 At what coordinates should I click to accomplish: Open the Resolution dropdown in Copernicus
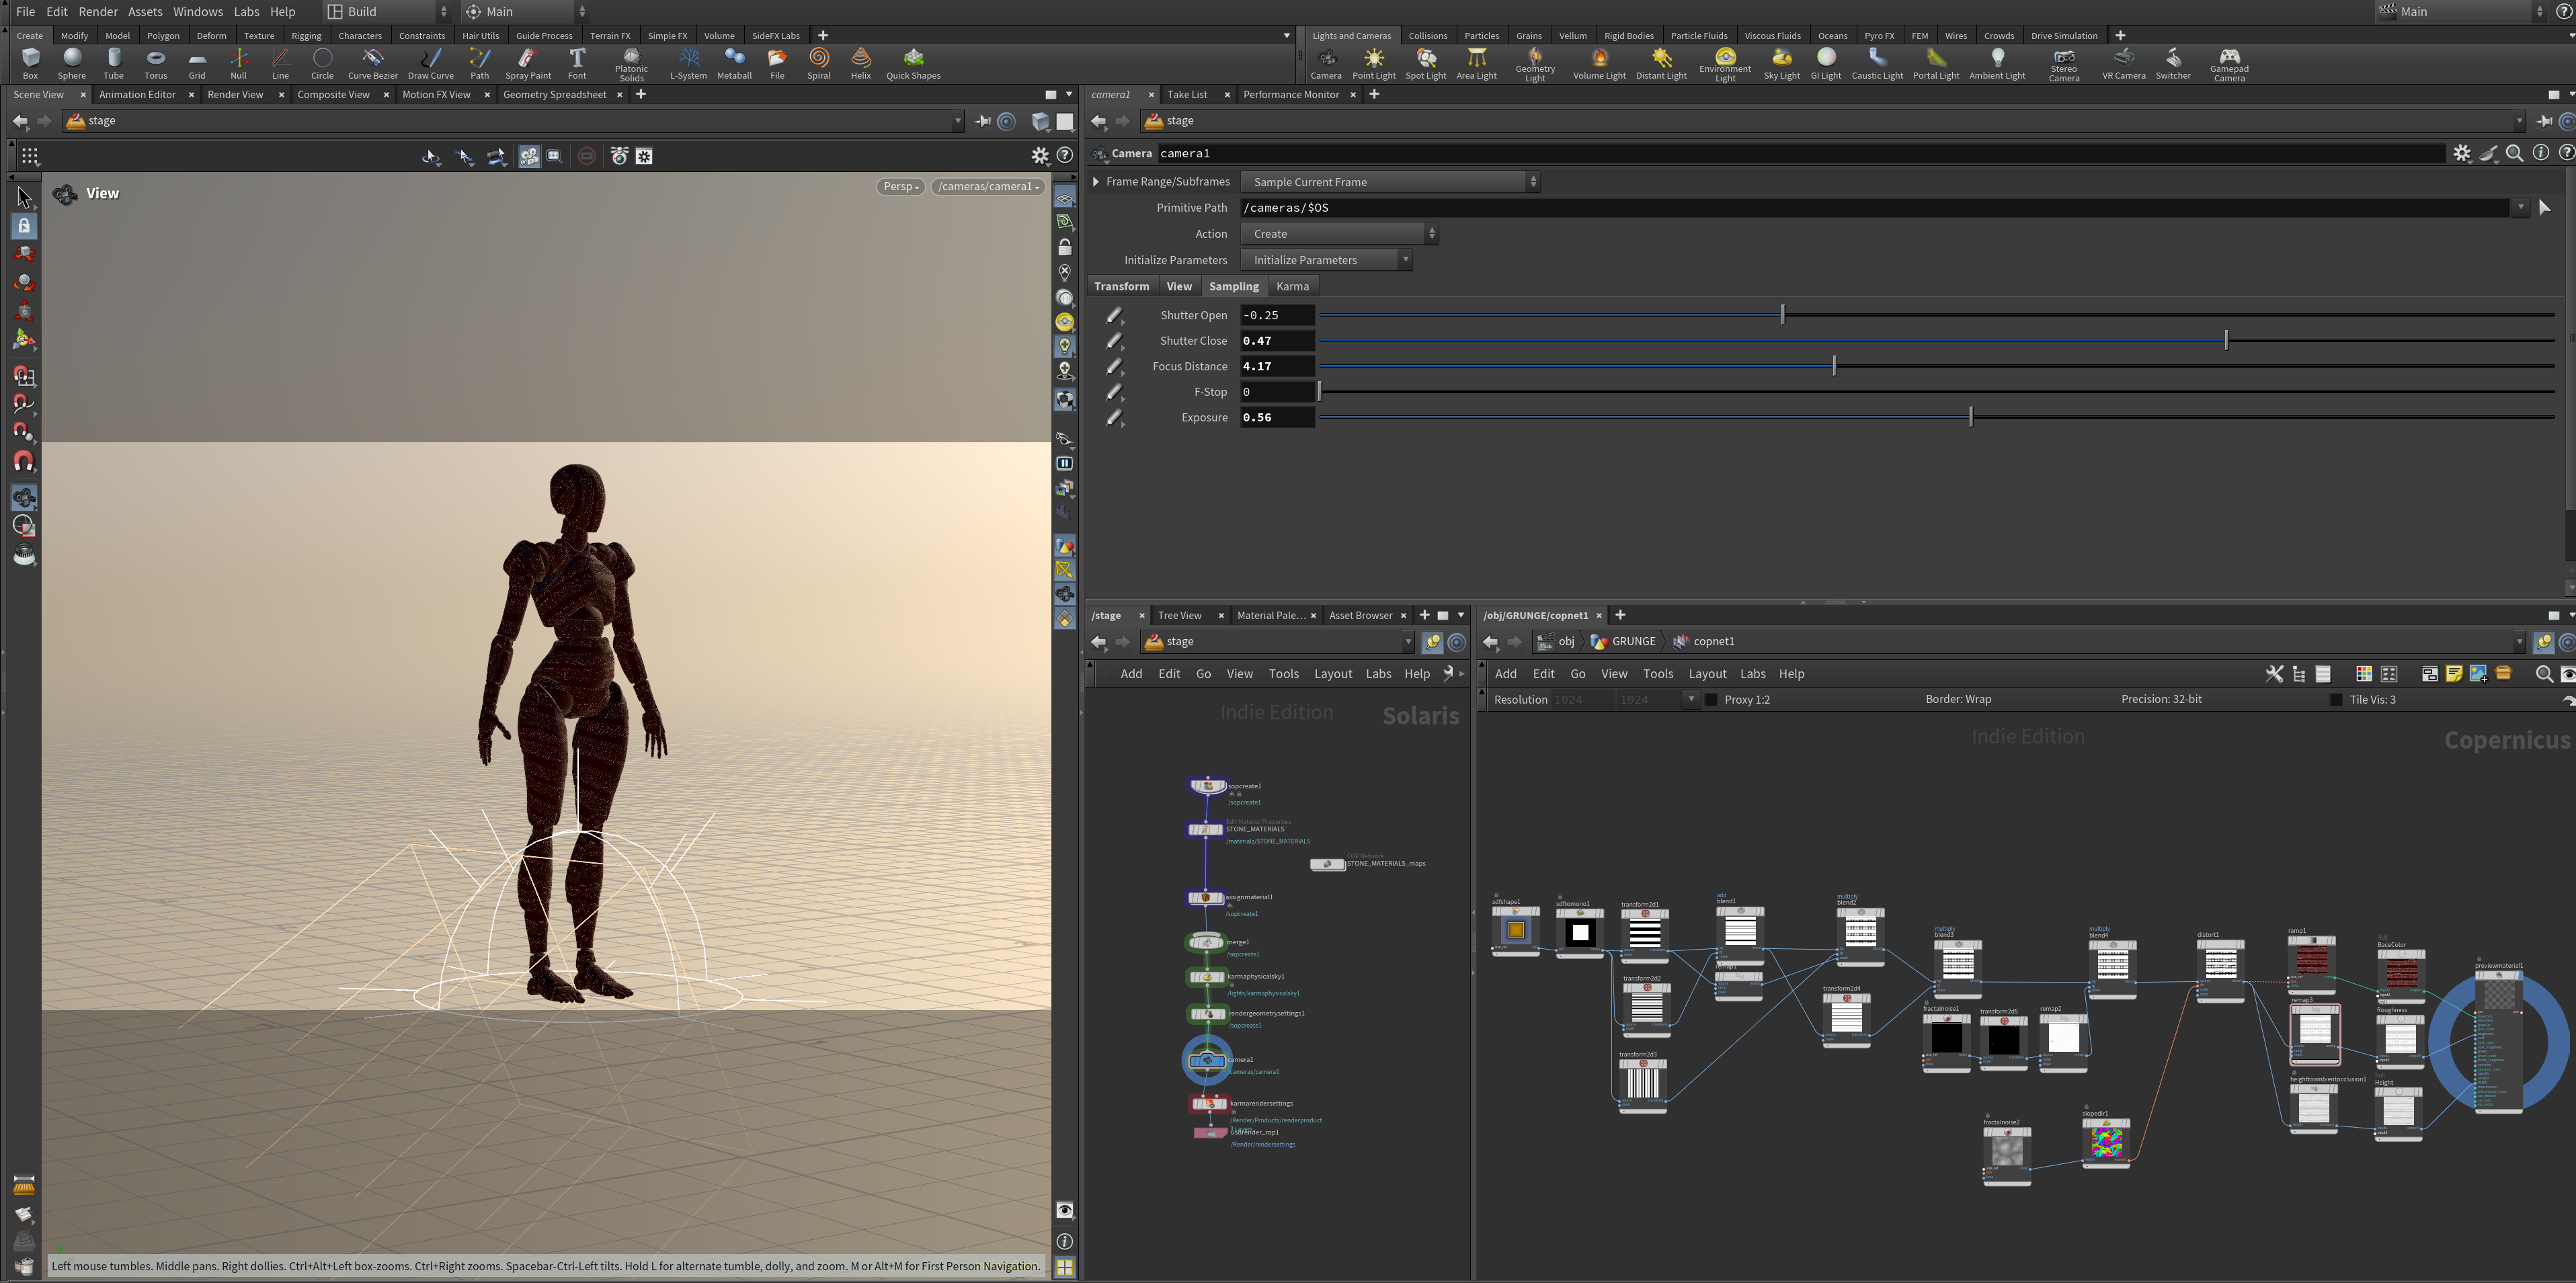[1691, 700]
